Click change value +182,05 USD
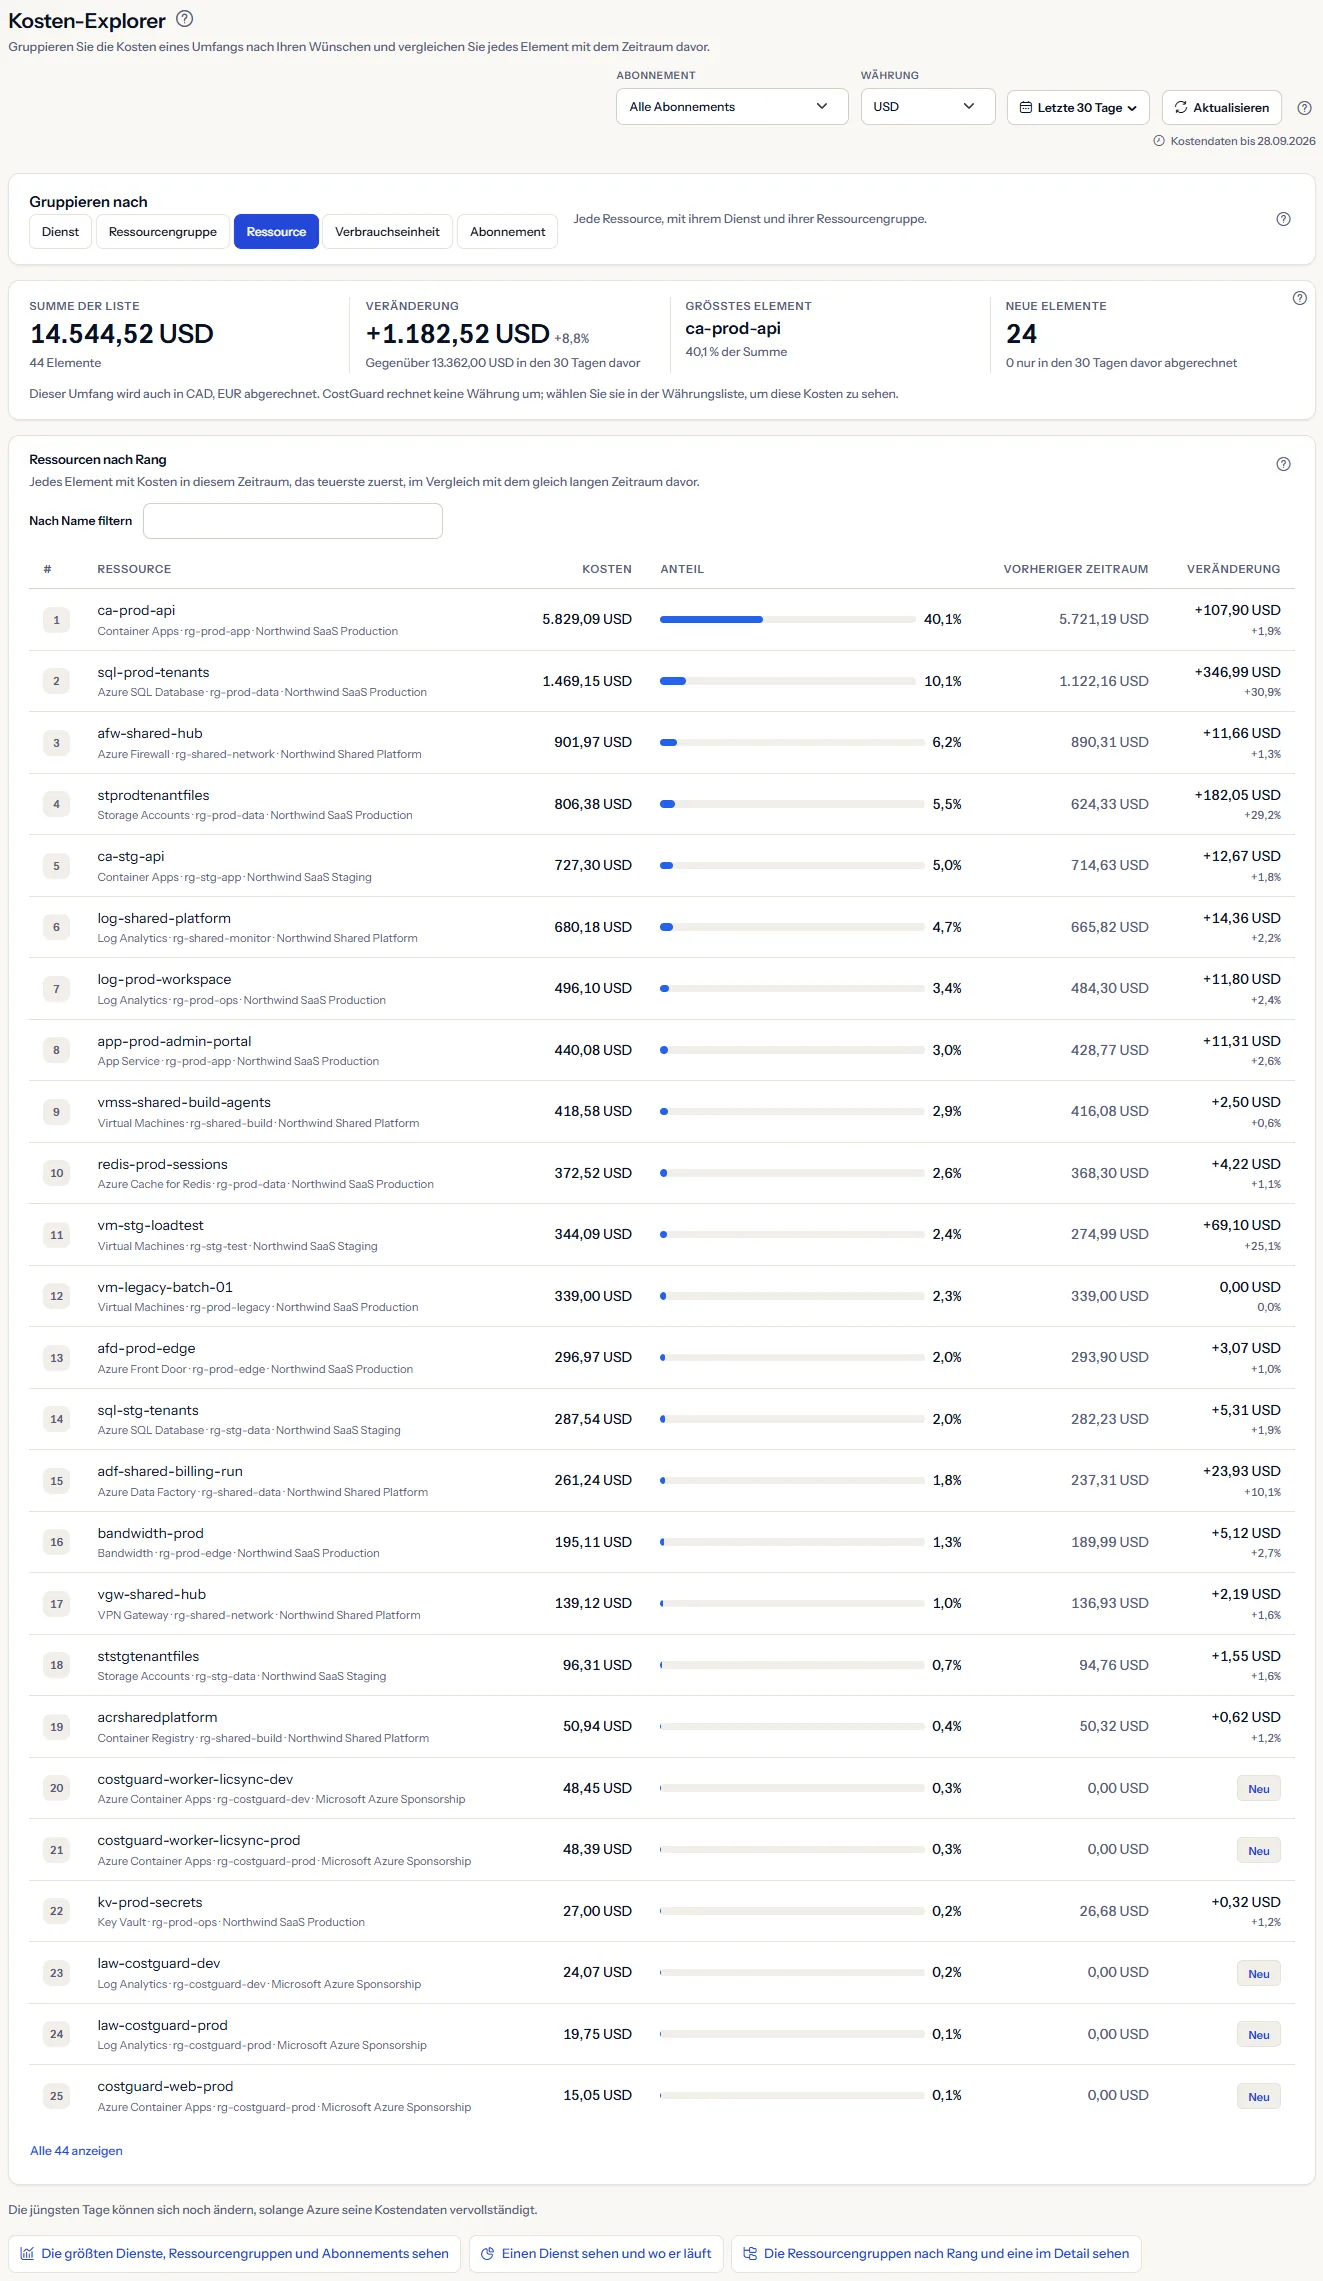This screenshot has height=2281, width=1323. point(1237,795)
